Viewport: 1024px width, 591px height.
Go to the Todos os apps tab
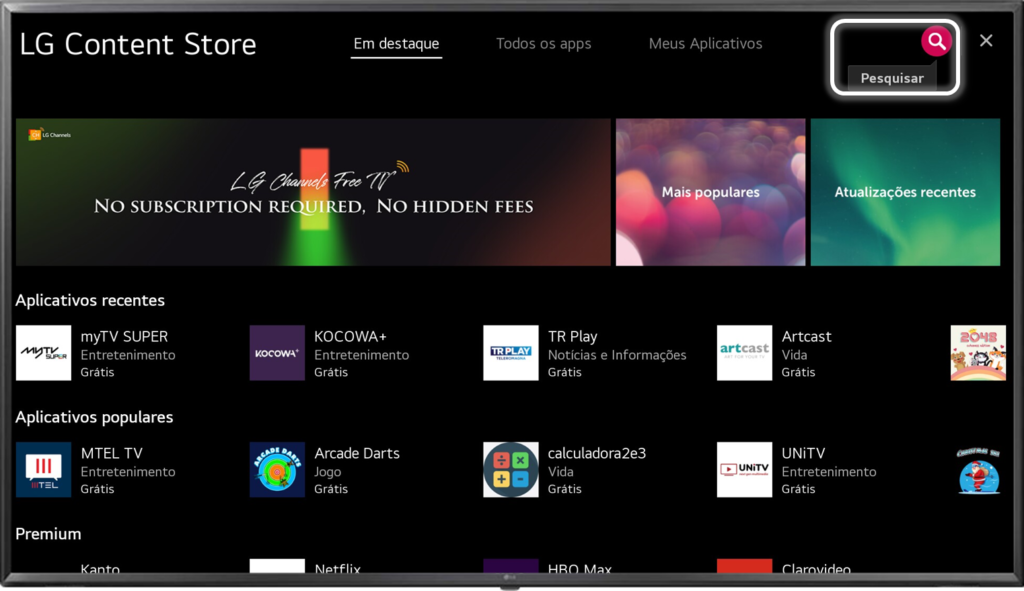point(543,44)
